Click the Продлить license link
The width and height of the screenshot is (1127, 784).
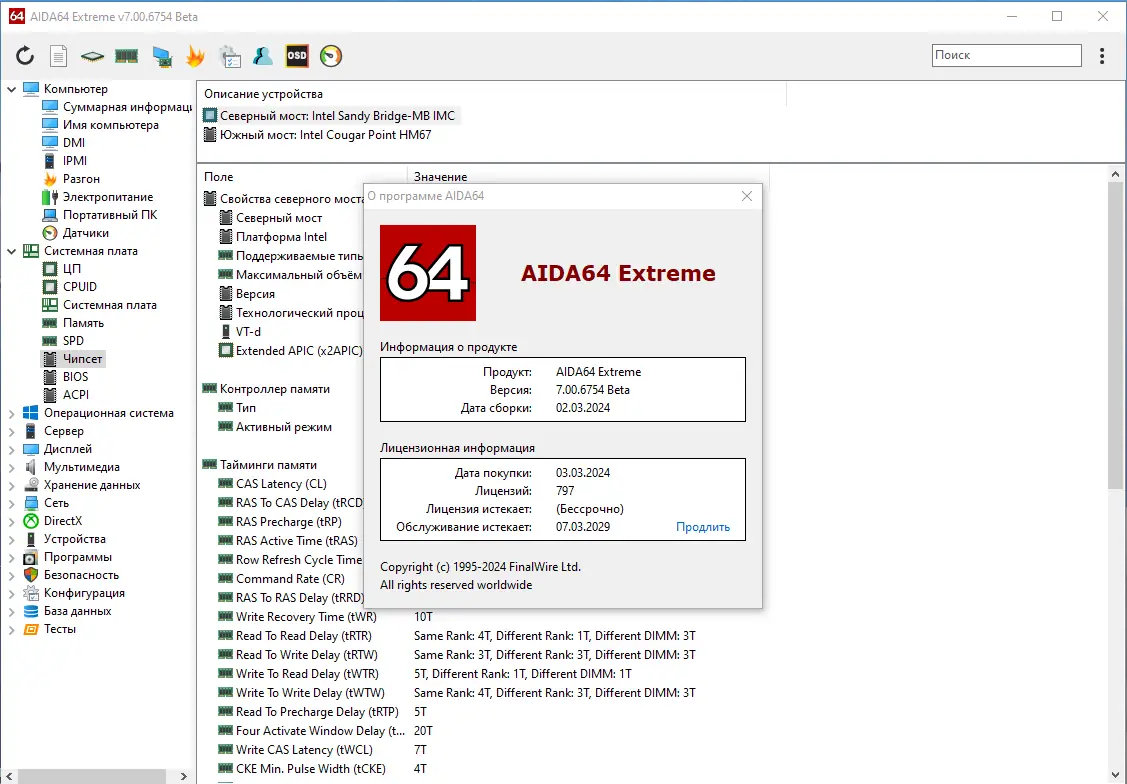tap(702, 527)
